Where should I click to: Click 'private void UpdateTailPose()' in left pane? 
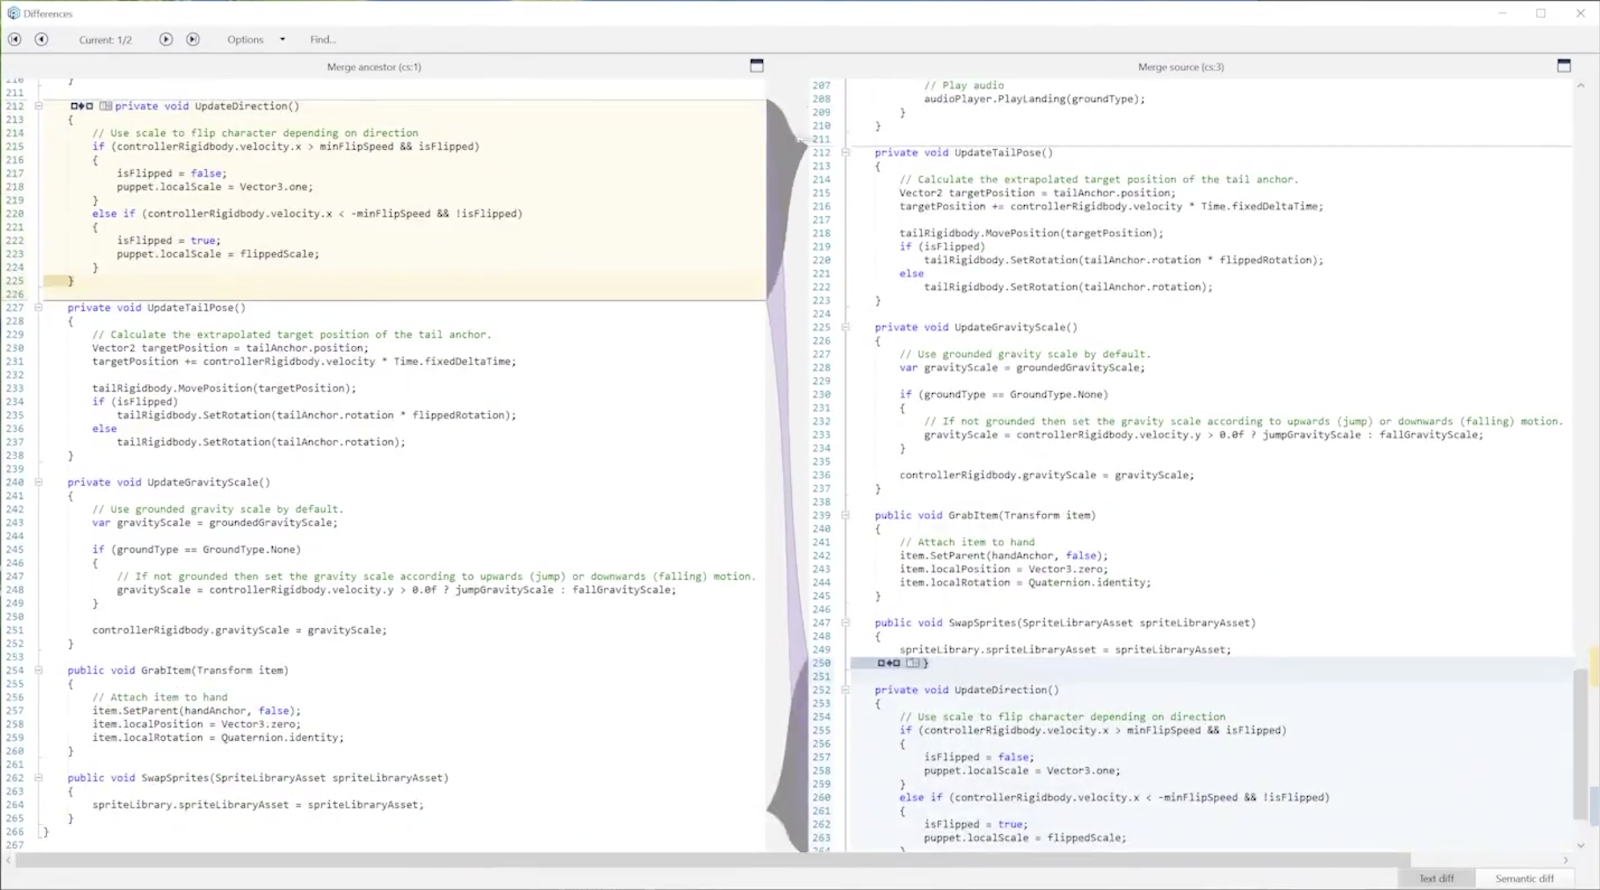[x=156, y=308]
